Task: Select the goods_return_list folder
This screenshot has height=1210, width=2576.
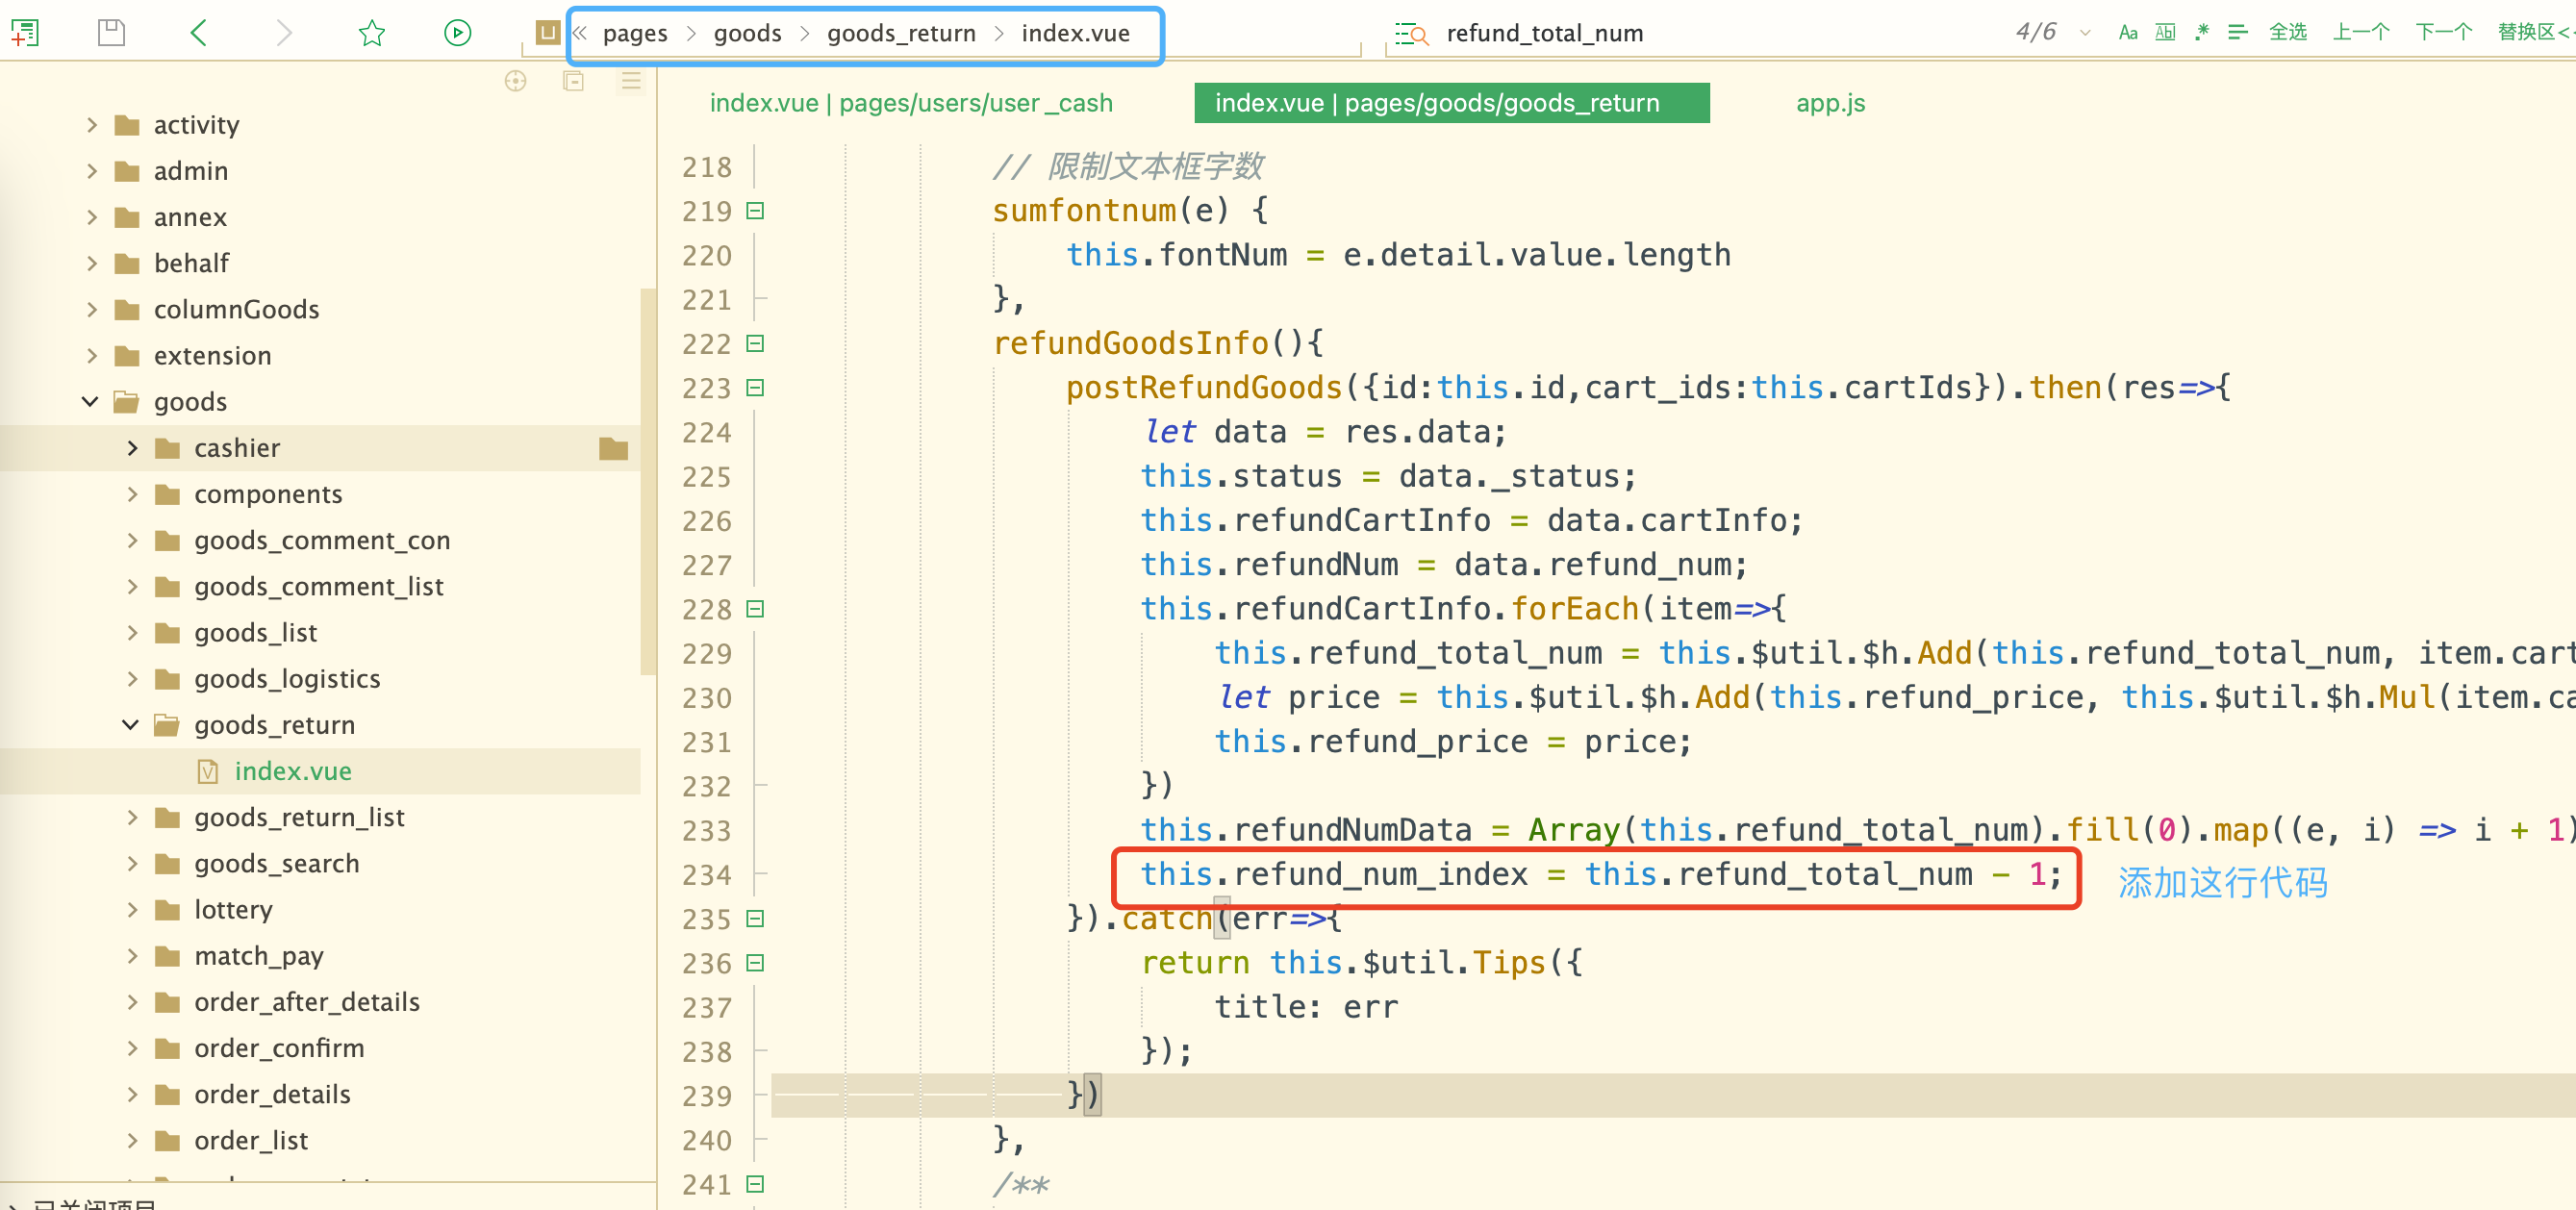Action: [x=299, y=817]
